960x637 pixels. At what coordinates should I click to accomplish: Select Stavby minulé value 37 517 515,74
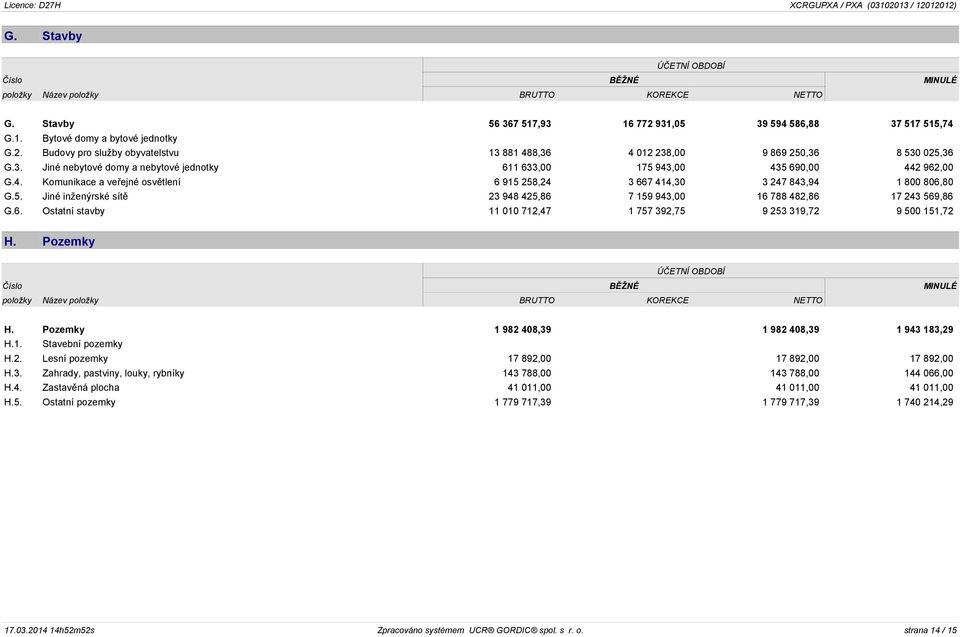click(x=922, y=124)
